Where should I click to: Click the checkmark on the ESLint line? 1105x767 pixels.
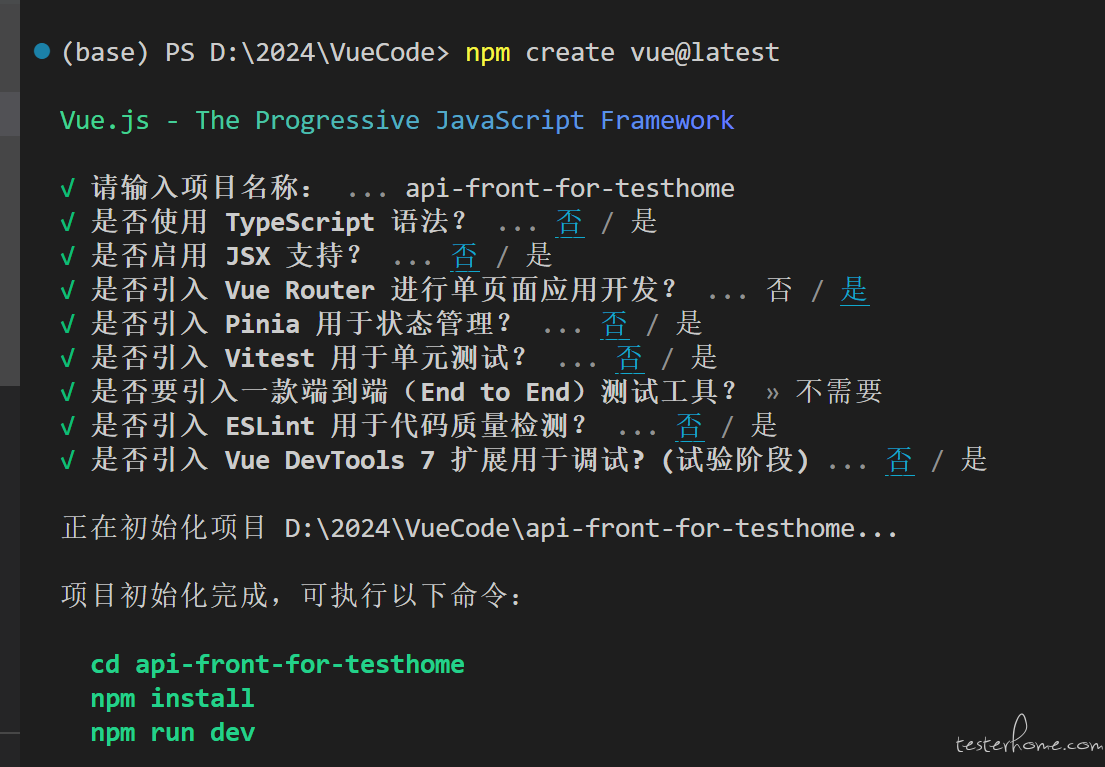tap(68, 426)
